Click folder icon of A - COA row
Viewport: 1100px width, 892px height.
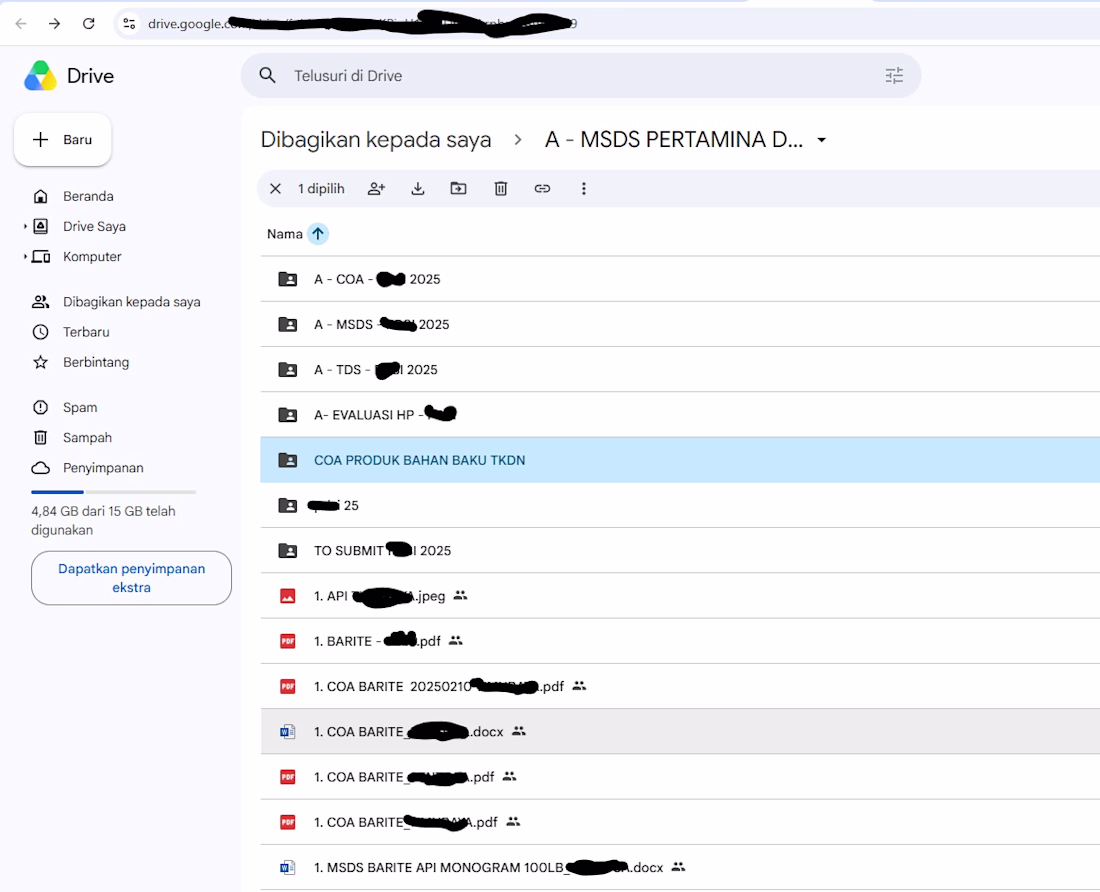[x=288, y=279]
